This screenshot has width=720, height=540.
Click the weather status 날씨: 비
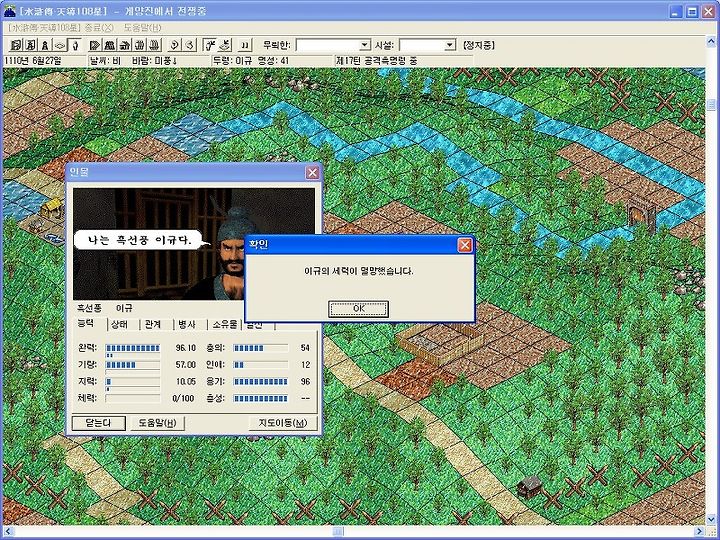pyautogui.click(x=106, y=61)
